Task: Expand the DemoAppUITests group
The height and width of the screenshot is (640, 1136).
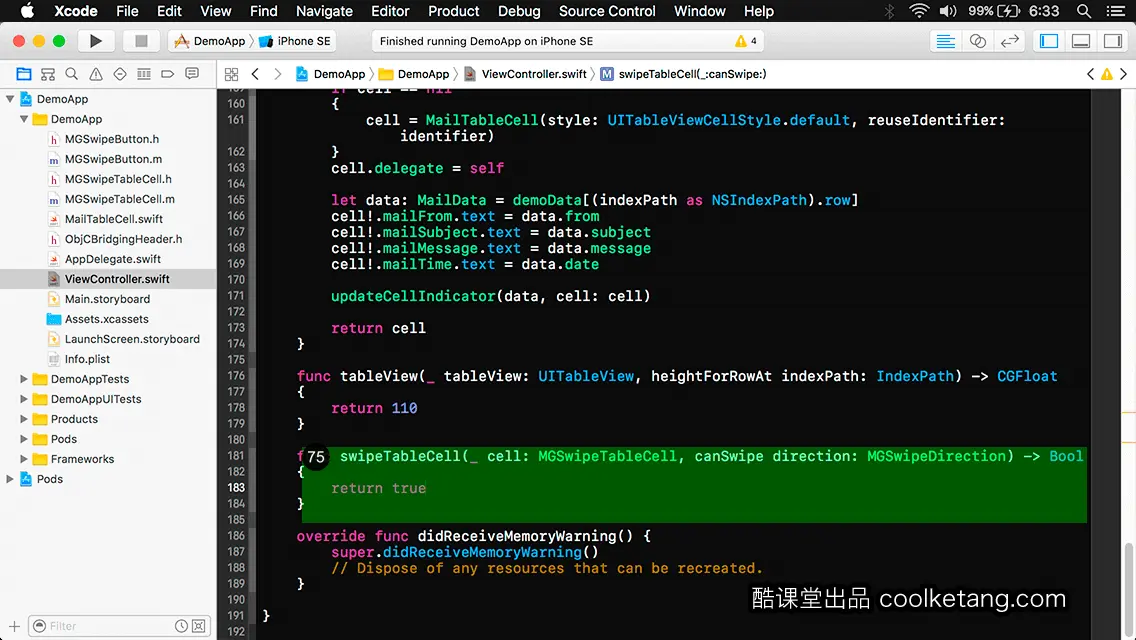Action: [x=24, y=399]
